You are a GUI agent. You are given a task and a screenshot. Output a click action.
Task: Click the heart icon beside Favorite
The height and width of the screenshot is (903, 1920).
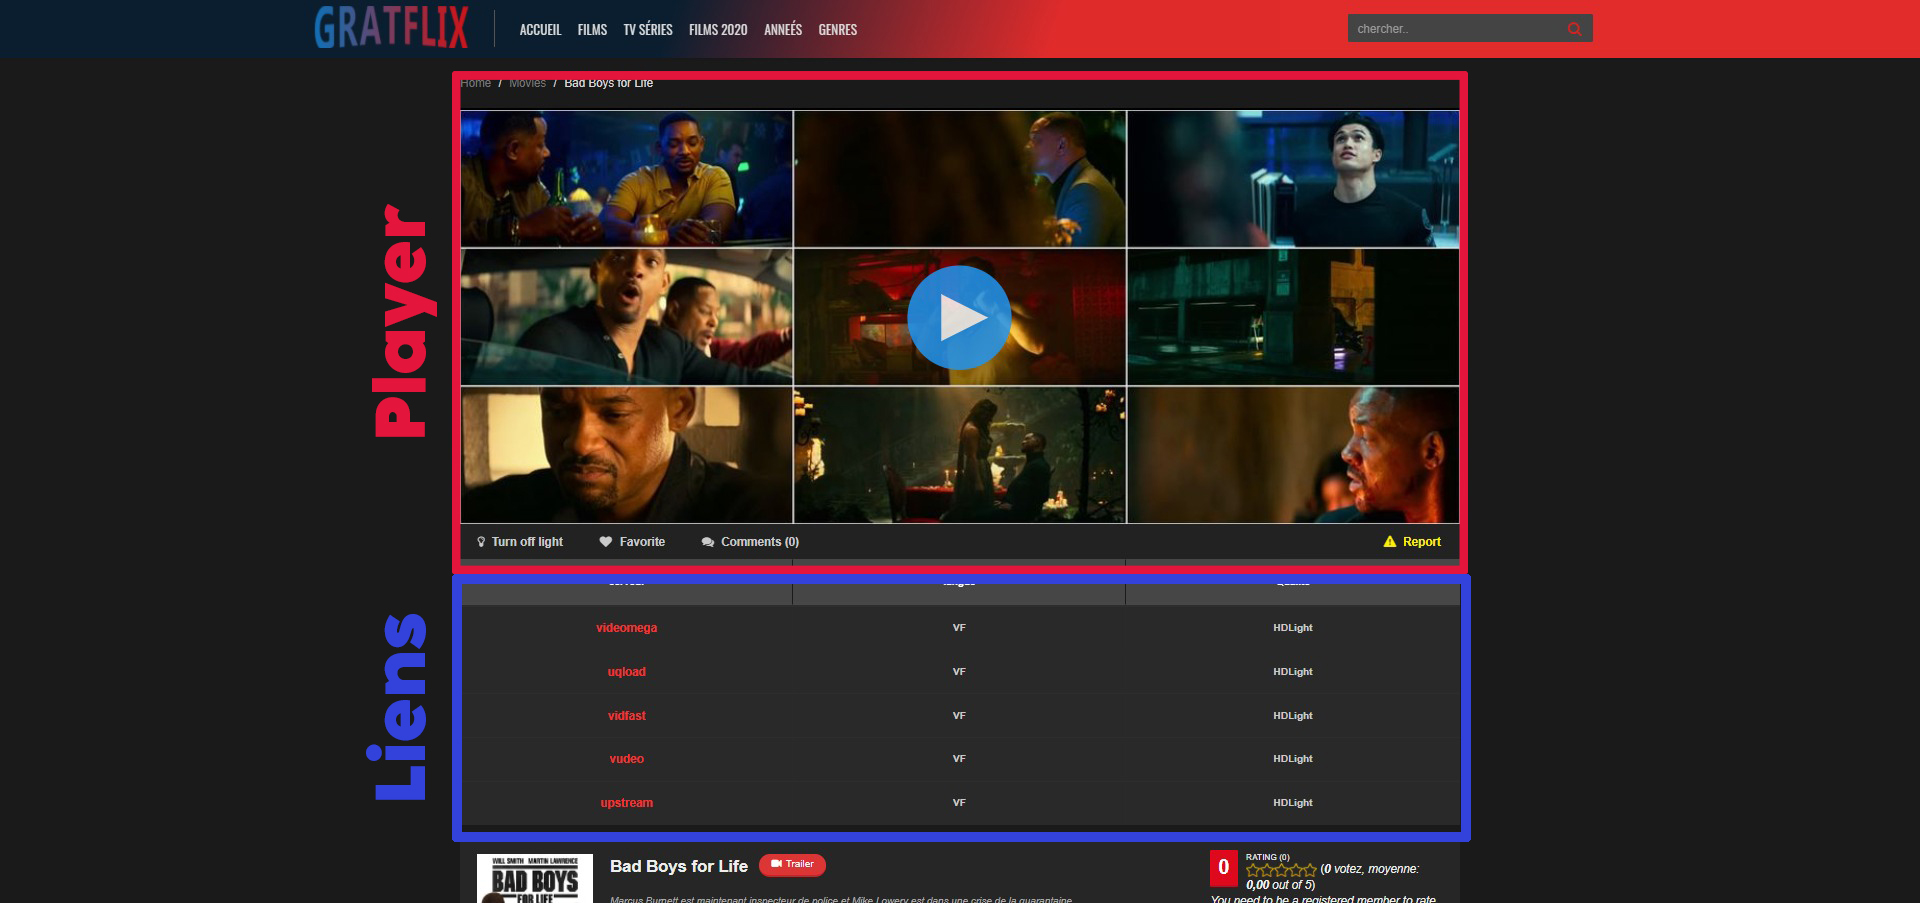605,542
